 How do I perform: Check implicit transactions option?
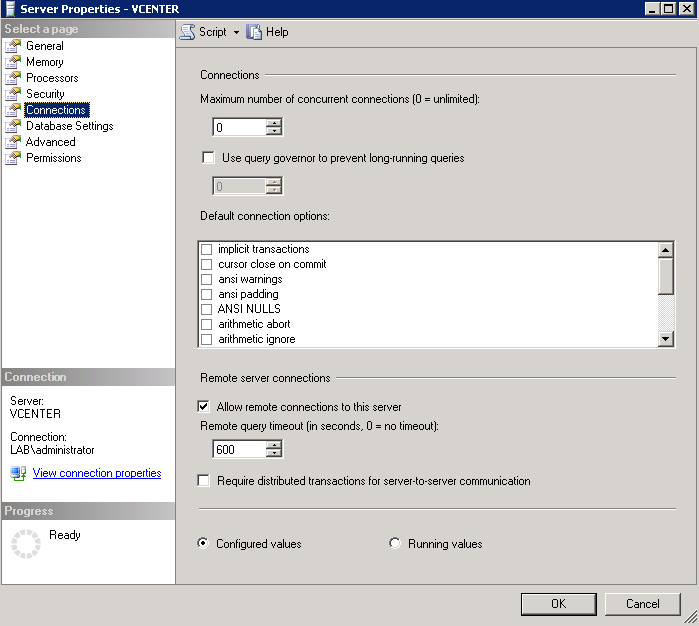click(206, 249)
